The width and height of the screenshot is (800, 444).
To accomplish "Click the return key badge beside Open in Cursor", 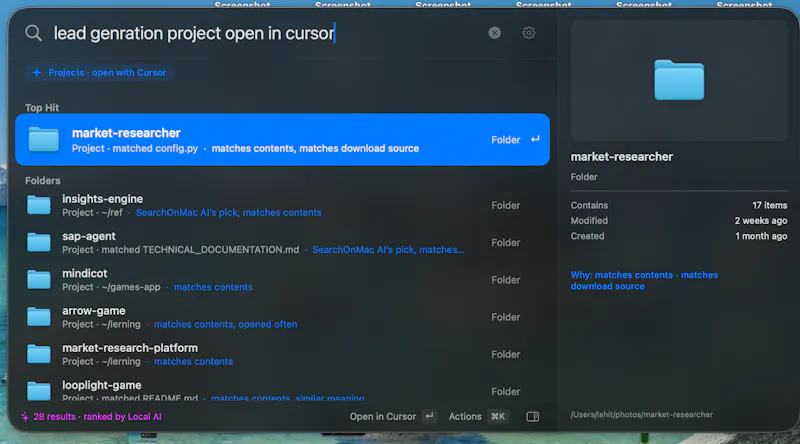I will pos(430,416).
